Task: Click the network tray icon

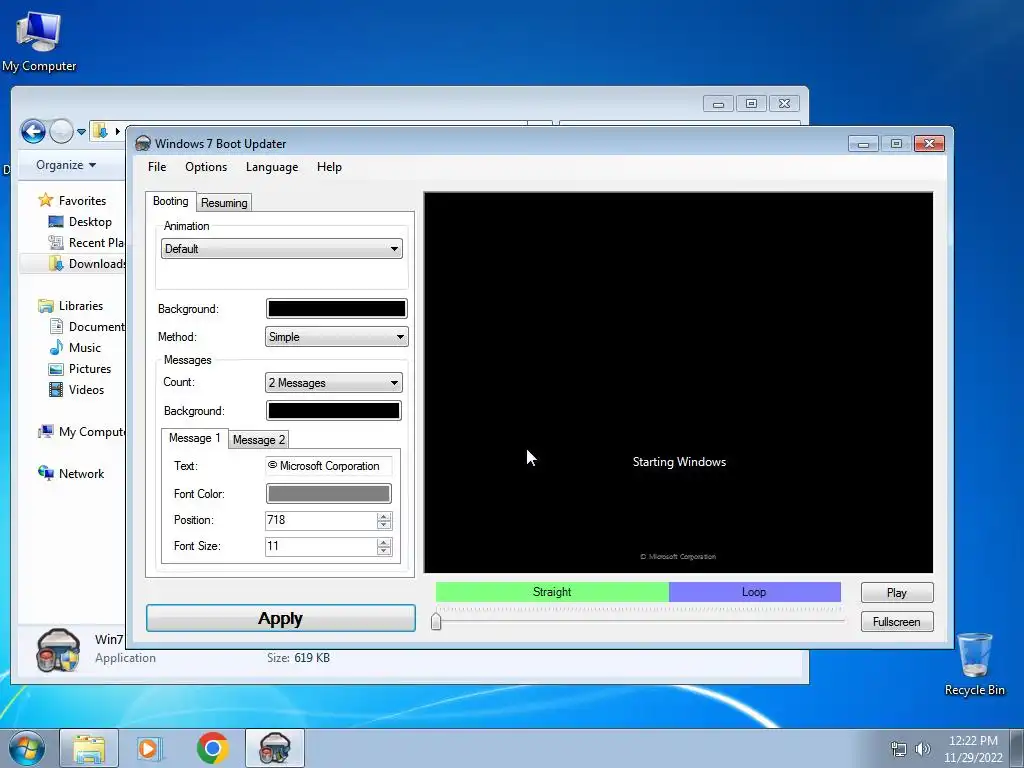Action: point(899,749)
